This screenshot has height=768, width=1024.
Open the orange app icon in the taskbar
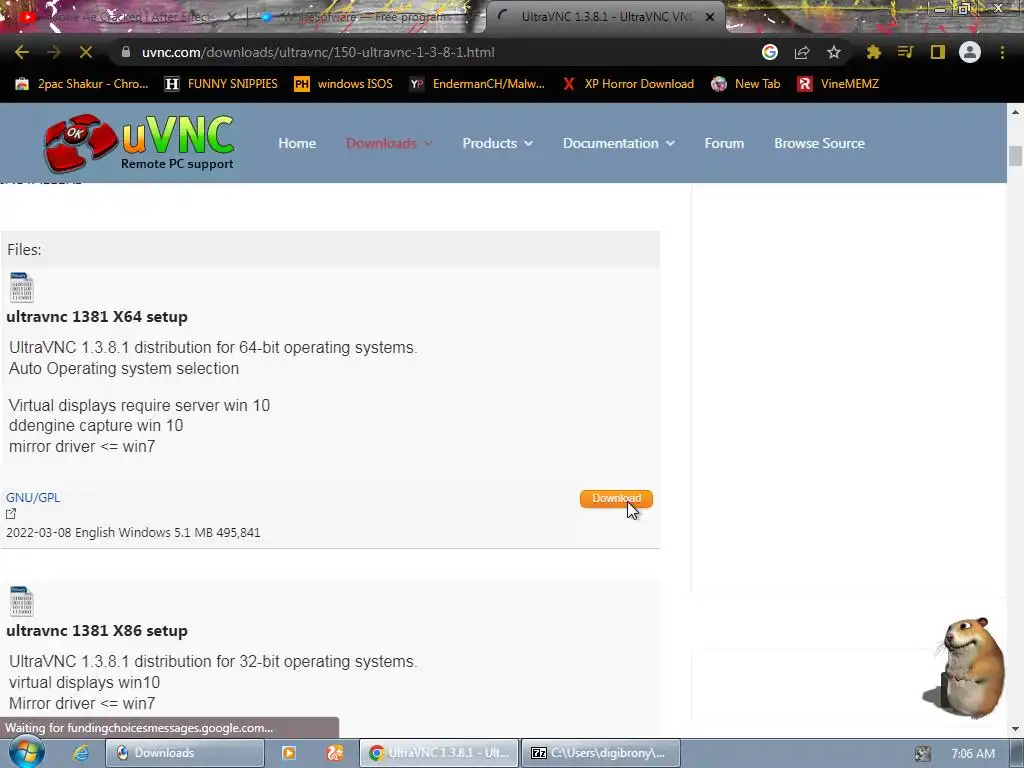click(334, 753)
